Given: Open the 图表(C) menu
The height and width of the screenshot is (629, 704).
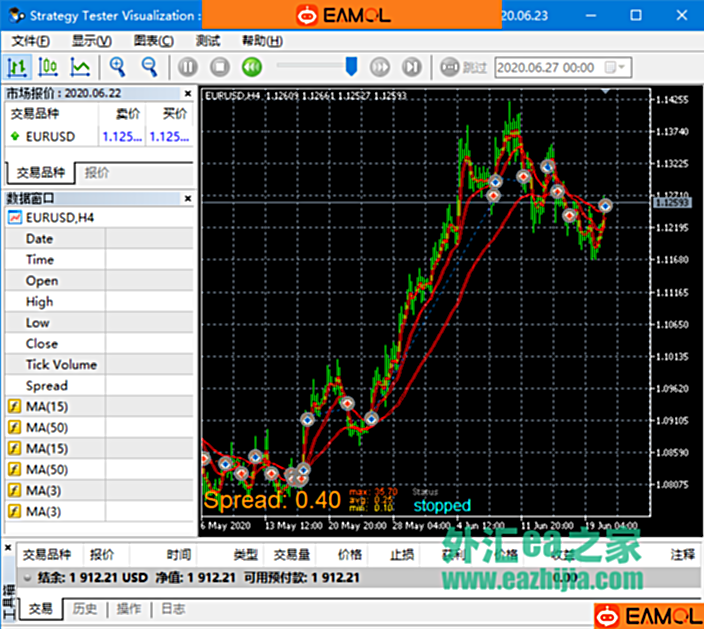Looking at the screenshot, I should click(153, 41).
